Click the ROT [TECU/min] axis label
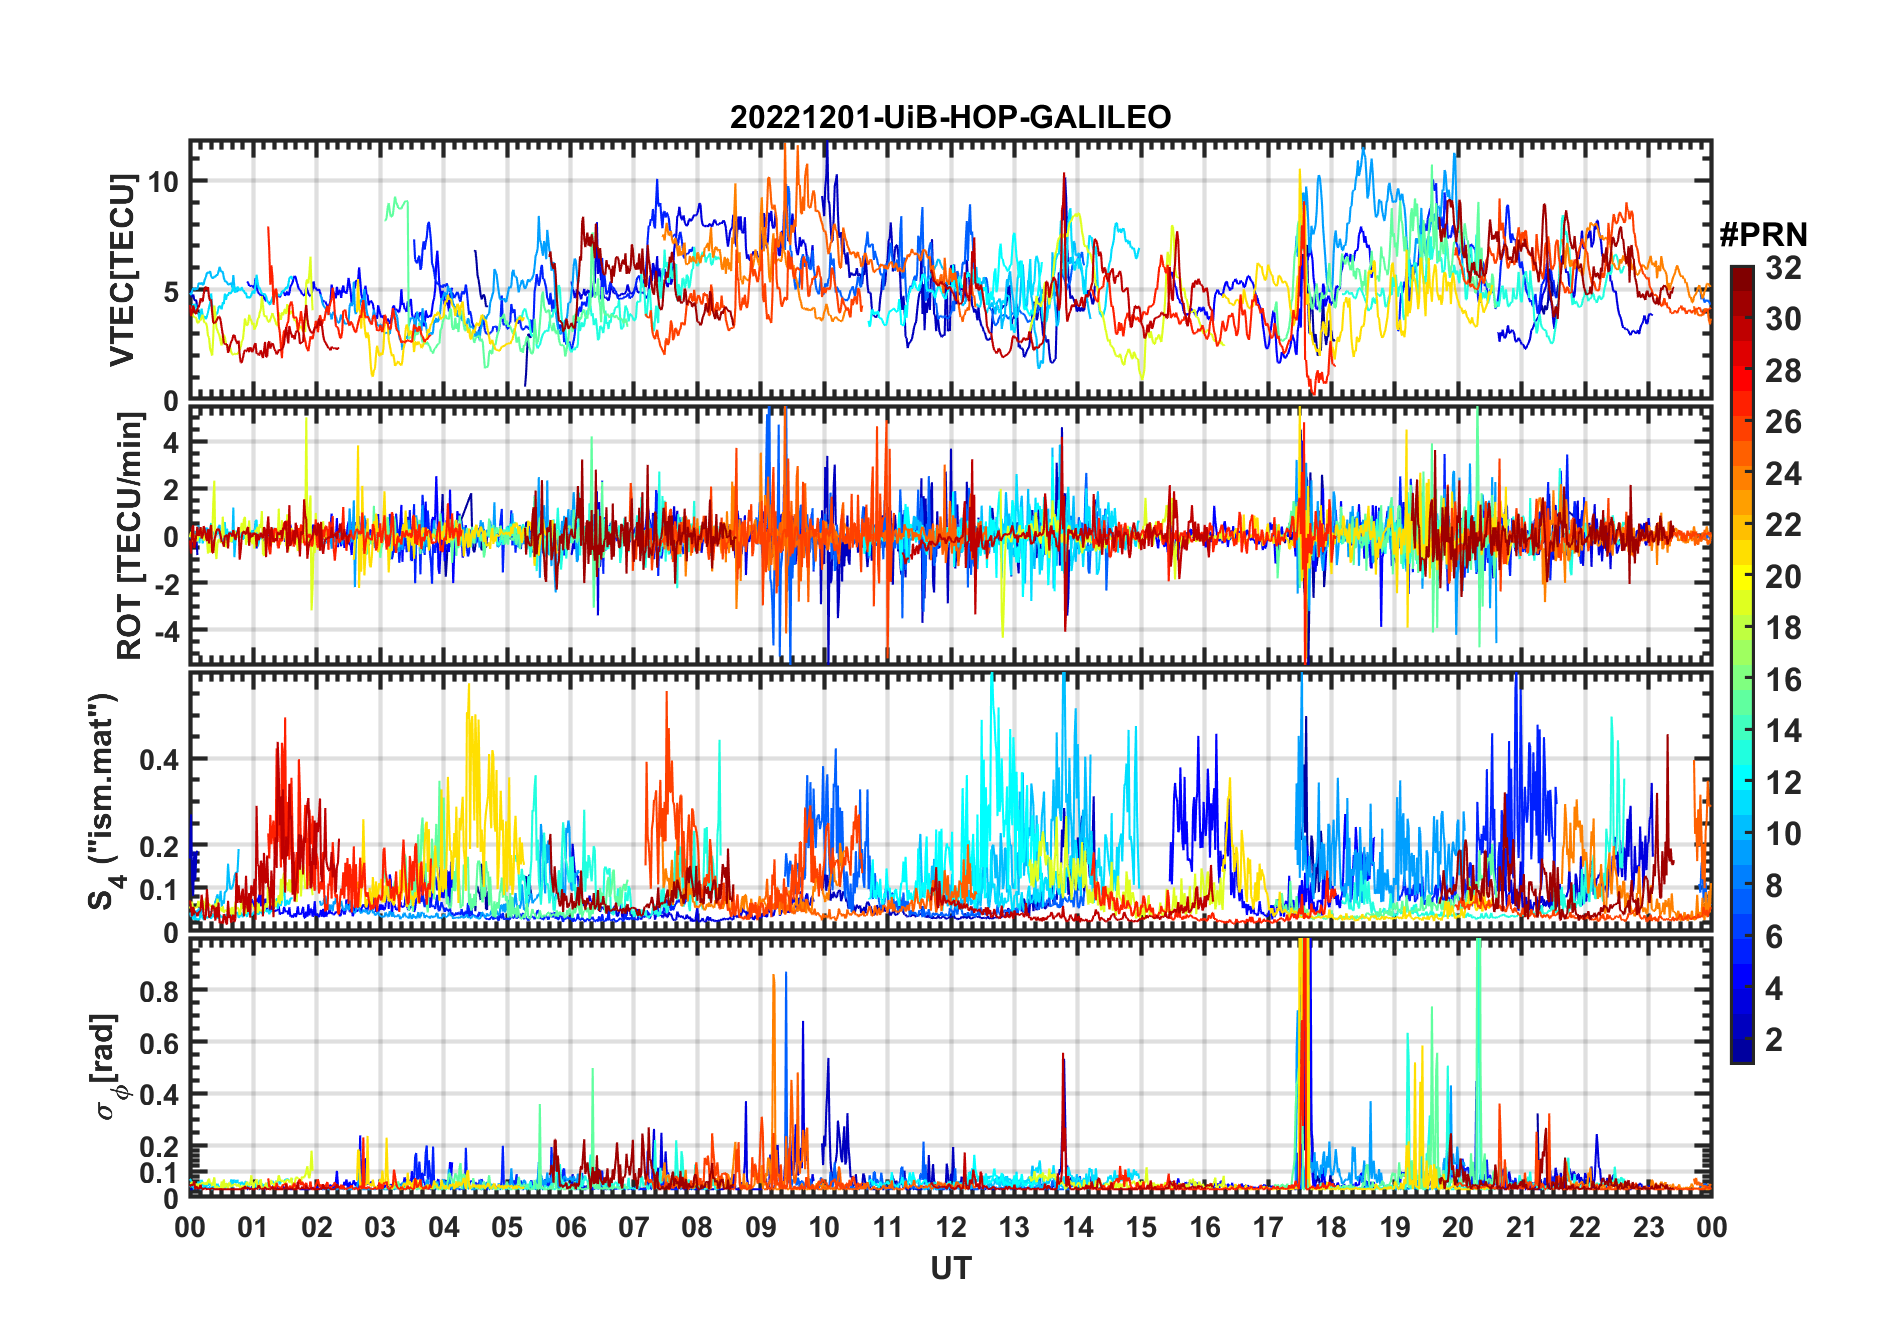 tap(130, 536)
